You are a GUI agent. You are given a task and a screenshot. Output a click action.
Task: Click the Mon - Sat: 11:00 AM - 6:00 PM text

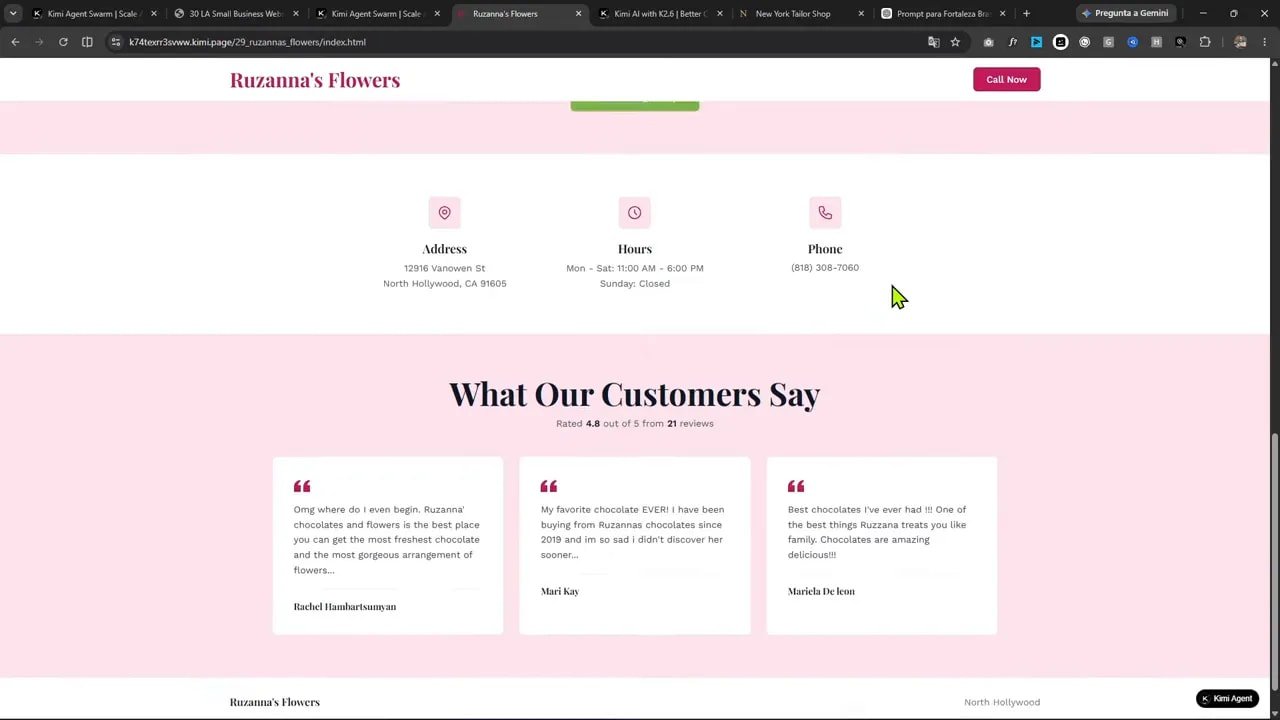(635, 268)
